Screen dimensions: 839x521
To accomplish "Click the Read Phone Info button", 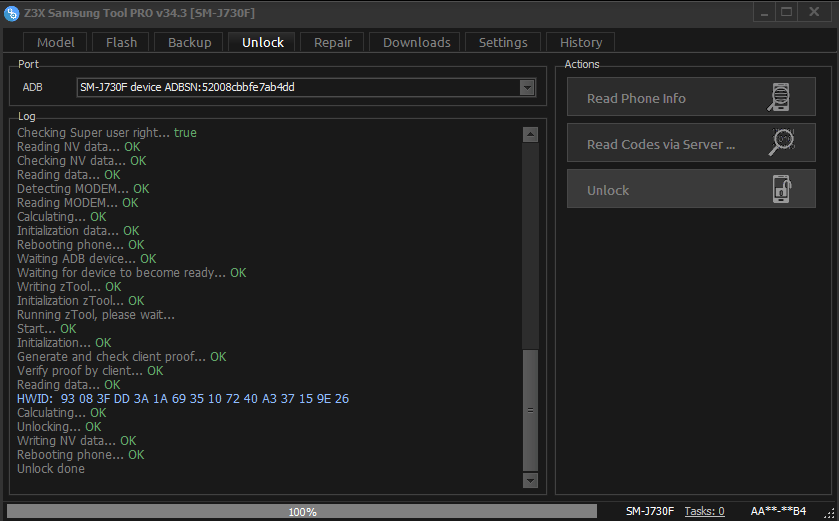I will click(691, 97).
